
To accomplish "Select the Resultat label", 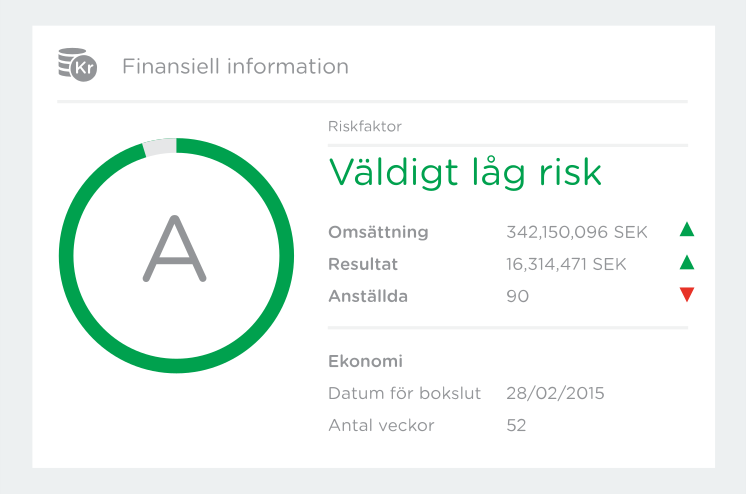I will tap(364, 264).
